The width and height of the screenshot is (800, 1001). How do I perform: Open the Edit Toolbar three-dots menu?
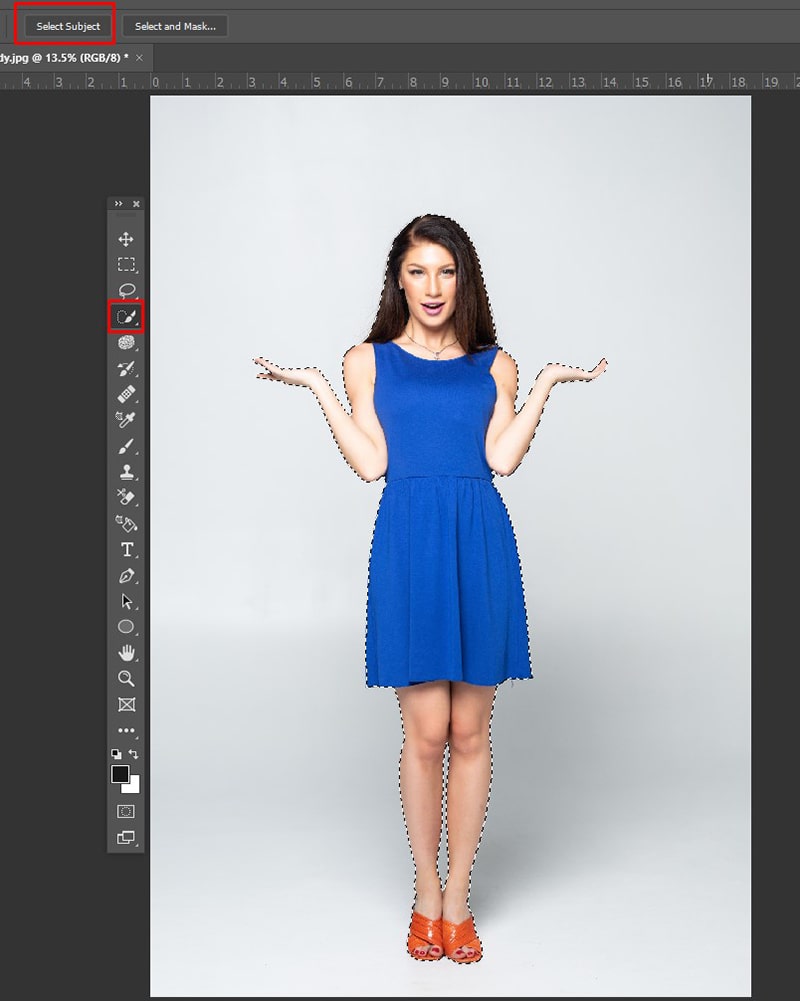[126, 730]
